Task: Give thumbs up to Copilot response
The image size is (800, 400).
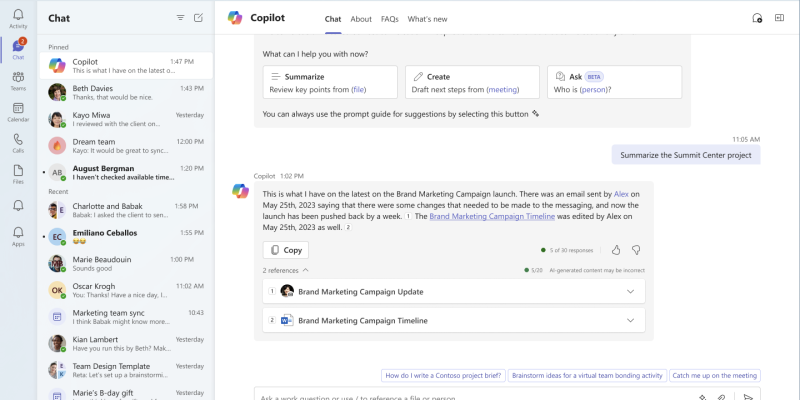Action: [616, 250]
